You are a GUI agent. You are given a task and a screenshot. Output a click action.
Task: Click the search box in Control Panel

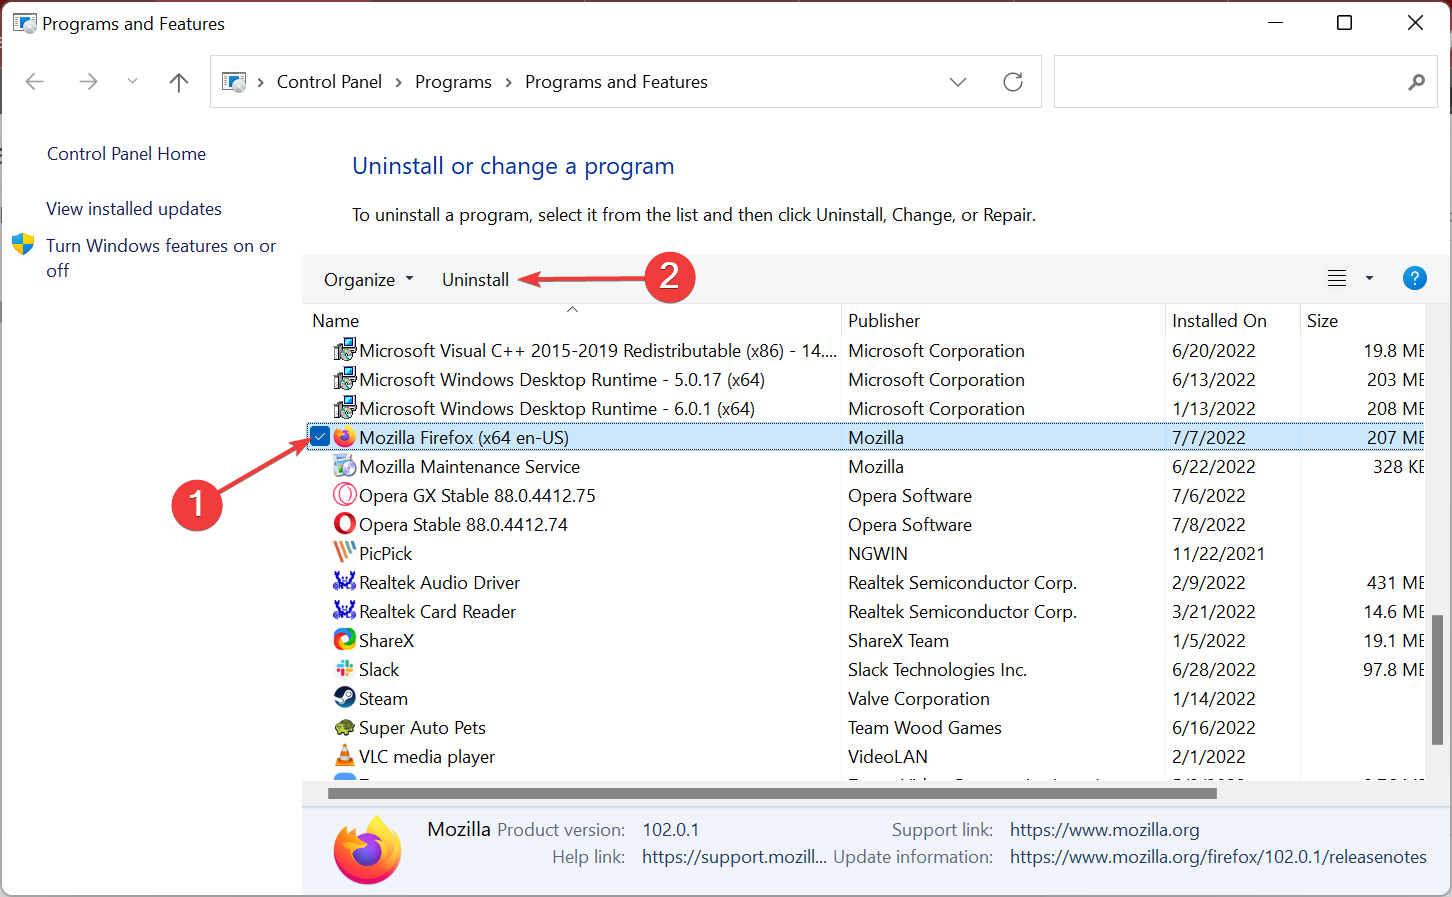[1245, 81]
